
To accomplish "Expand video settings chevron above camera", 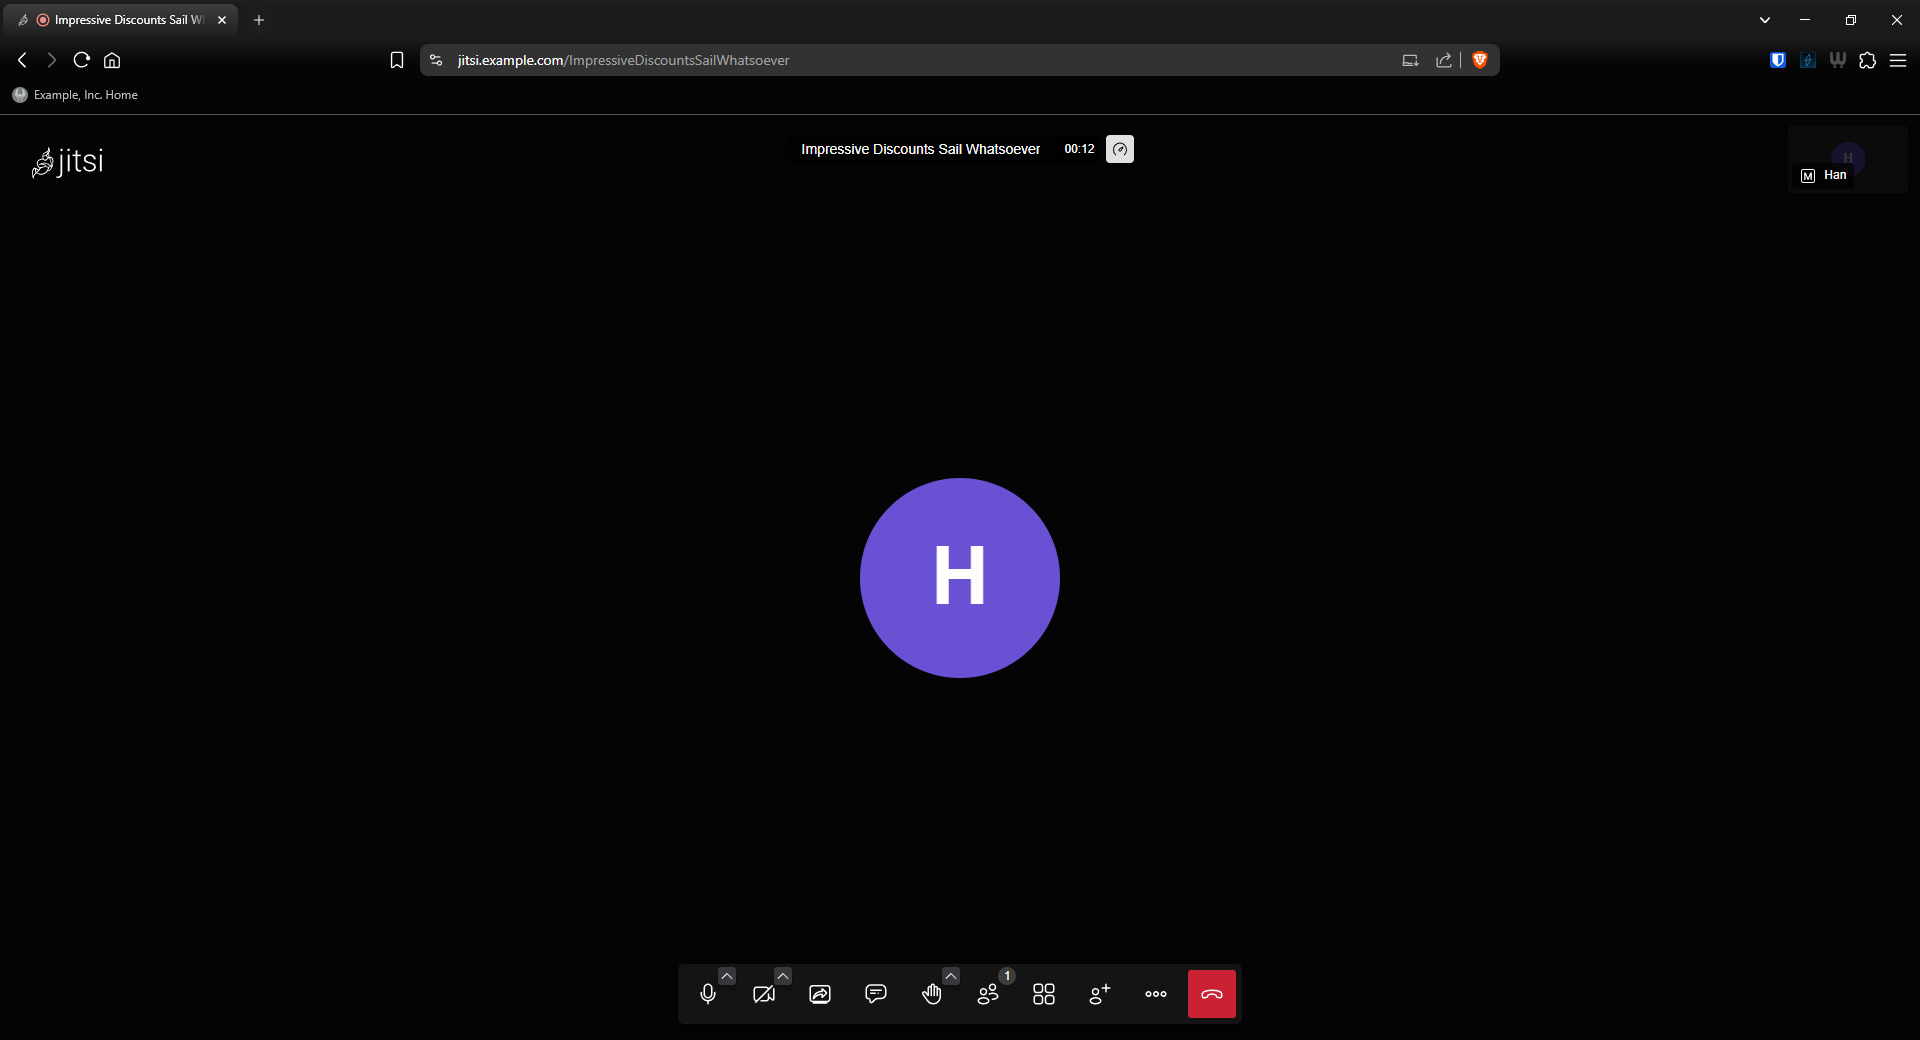I will 783,976.
